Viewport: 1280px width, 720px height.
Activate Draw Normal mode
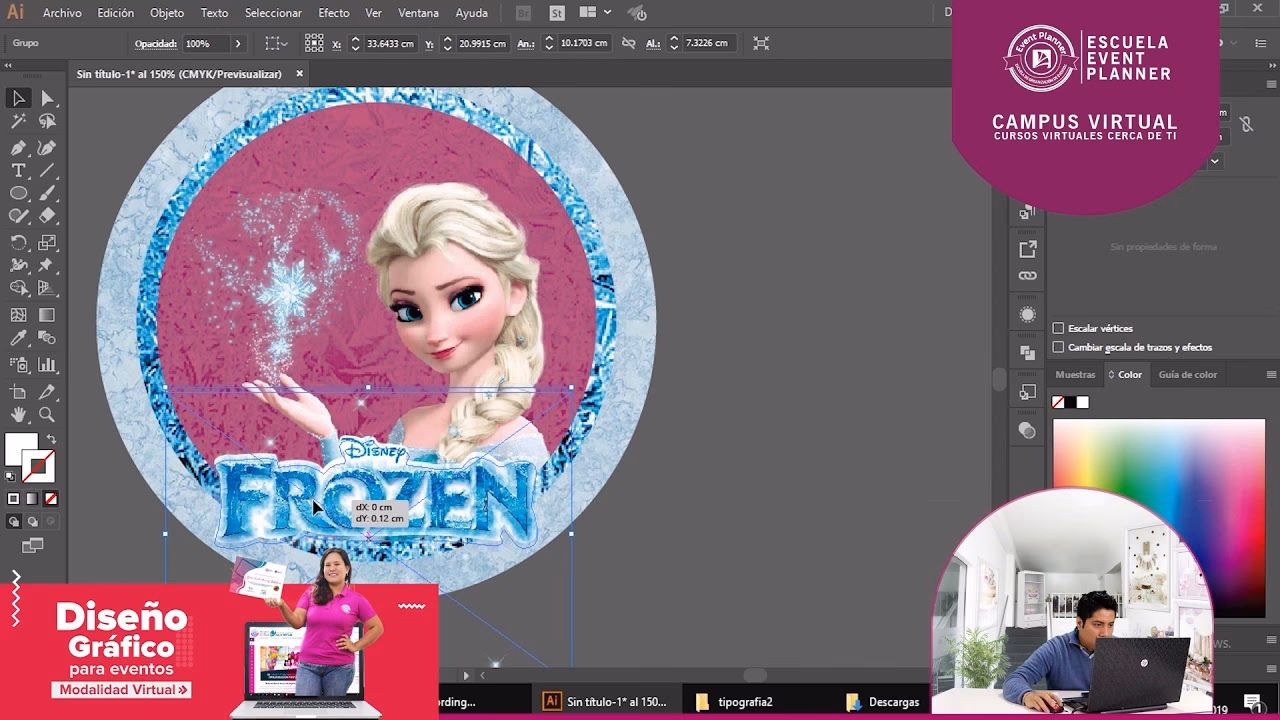13,522
